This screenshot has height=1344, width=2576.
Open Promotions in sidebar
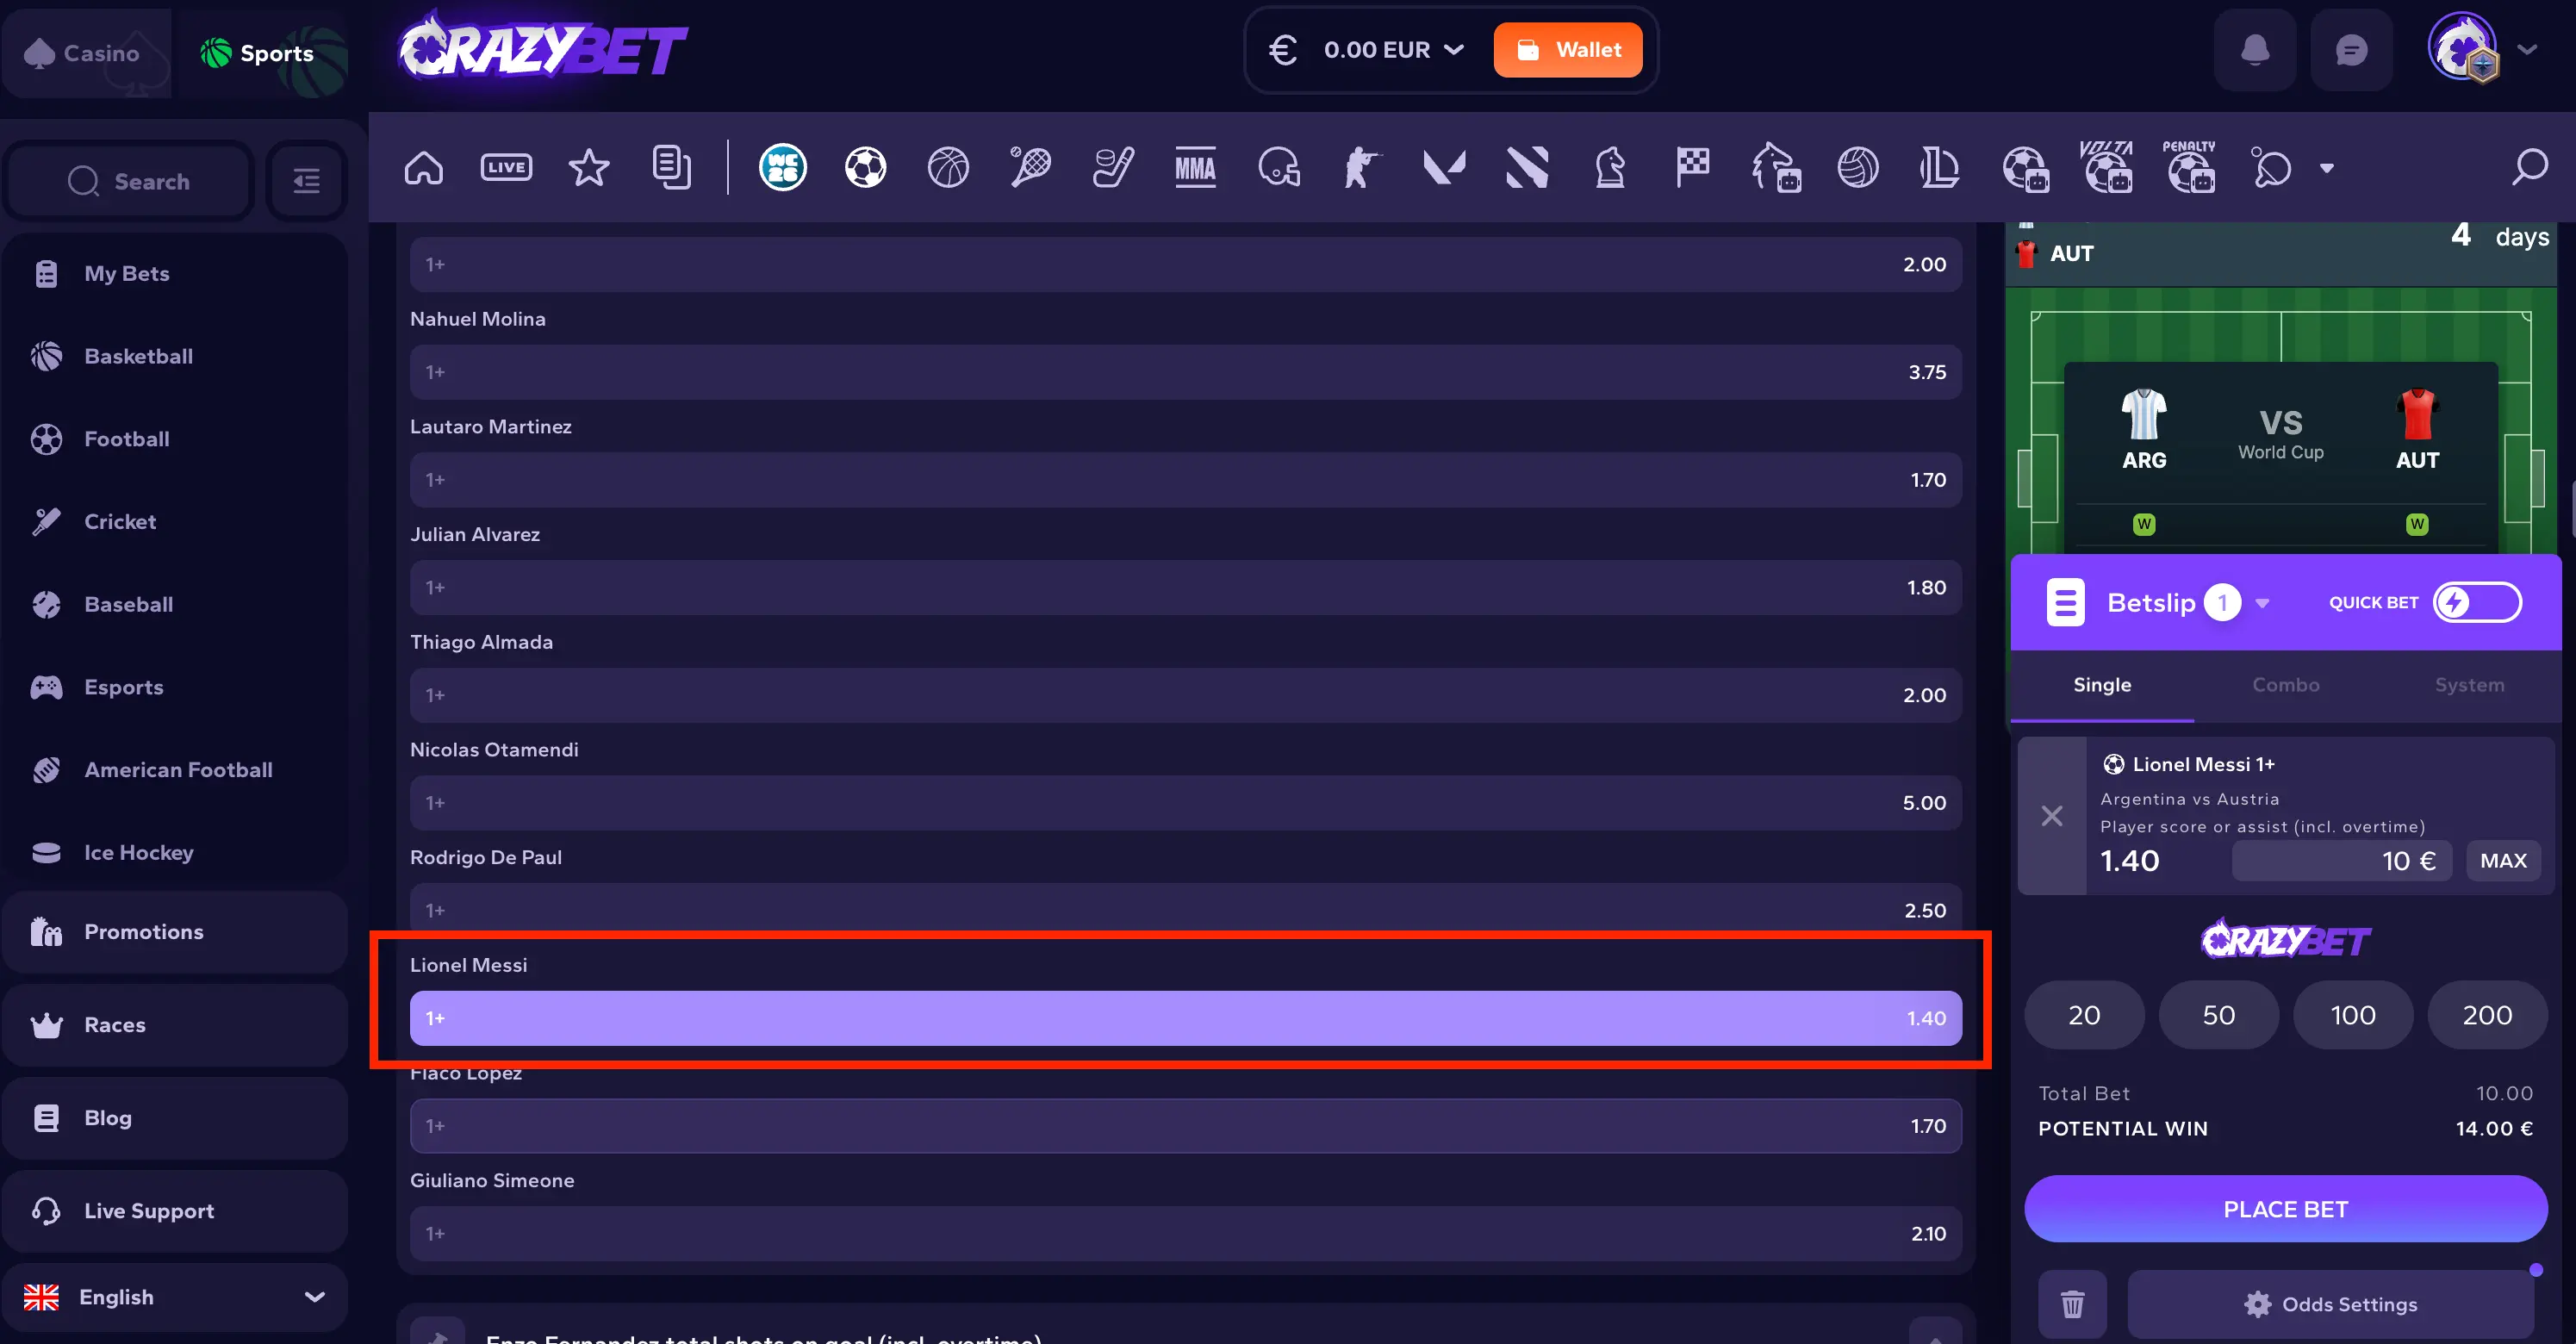coord(174,932)
